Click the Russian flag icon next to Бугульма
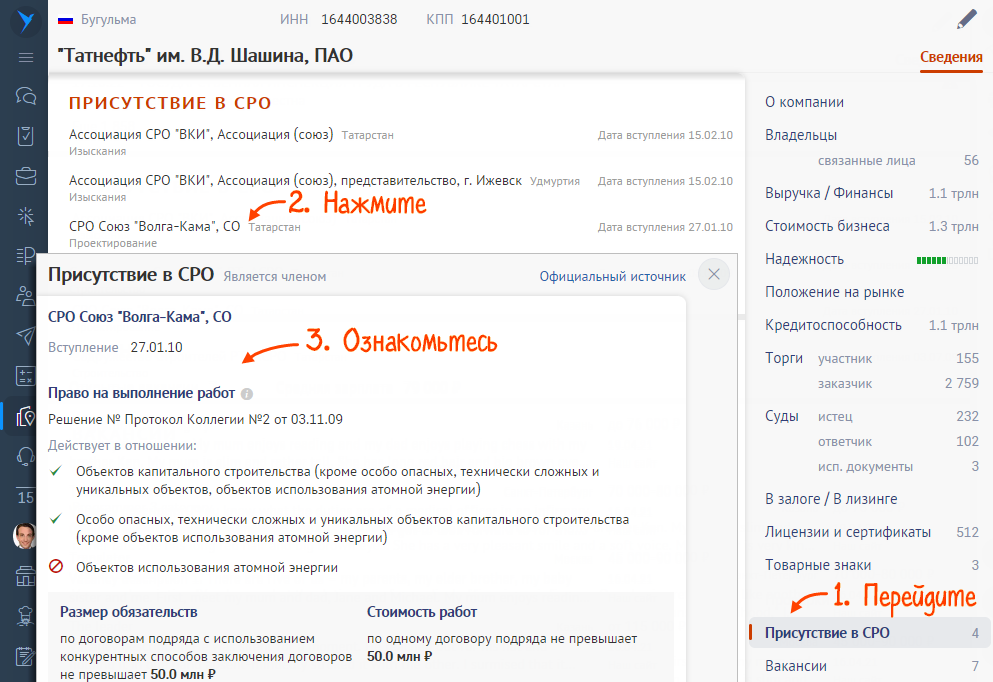Image resolution: width=993 pixels, height=682 pixels. (65, 20)
